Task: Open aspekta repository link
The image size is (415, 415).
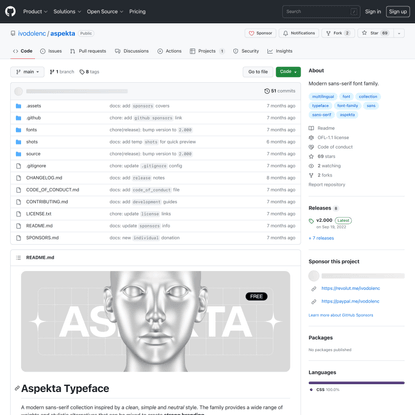Action: coord(63,33)
